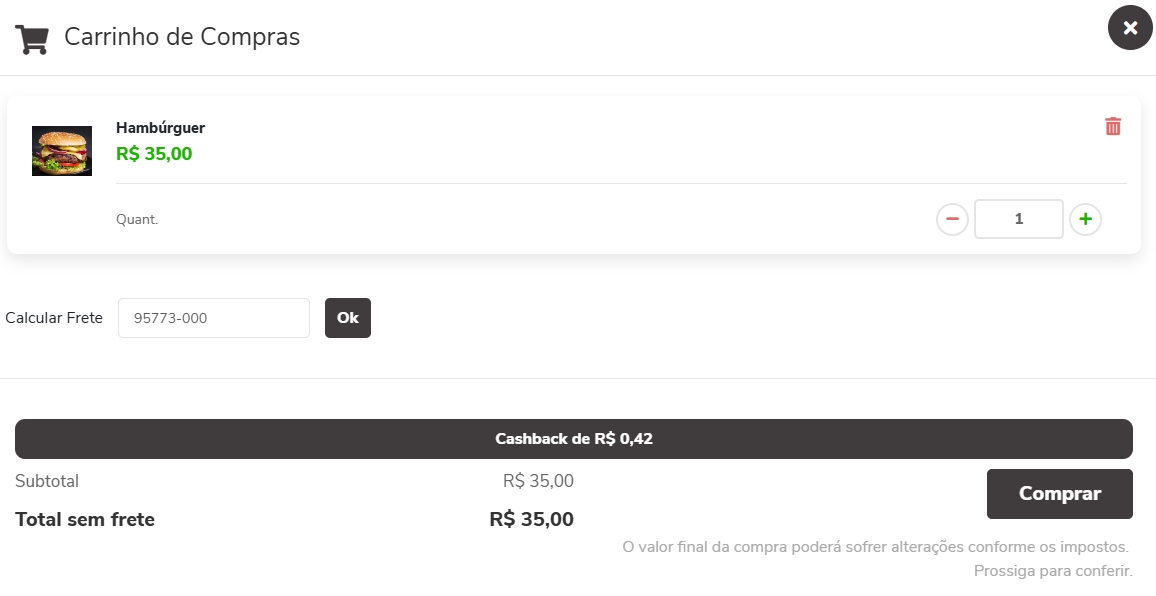Click the Hambúrguer product thumbnail
The height and width of the screenshot is (596, 1156).
(62, 151)
